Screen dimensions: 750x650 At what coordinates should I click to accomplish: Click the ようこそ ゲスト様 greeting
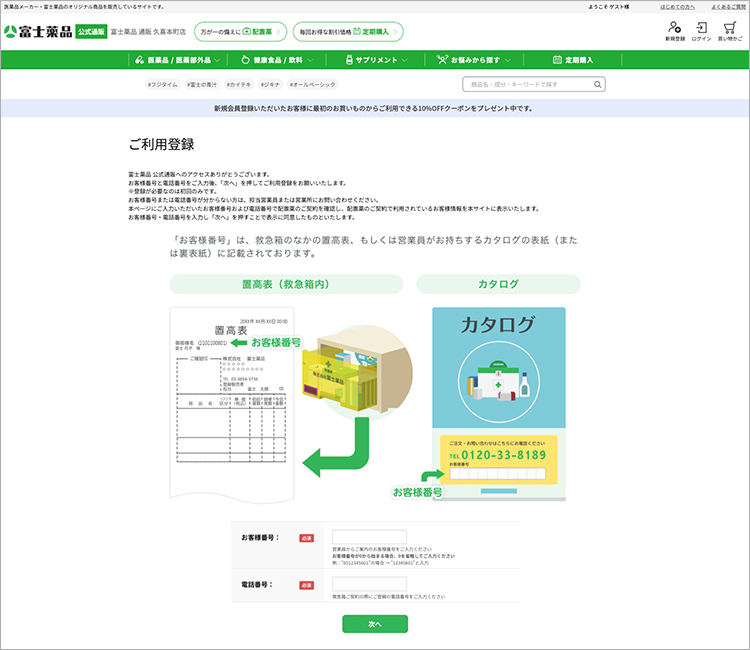(608, 7)
